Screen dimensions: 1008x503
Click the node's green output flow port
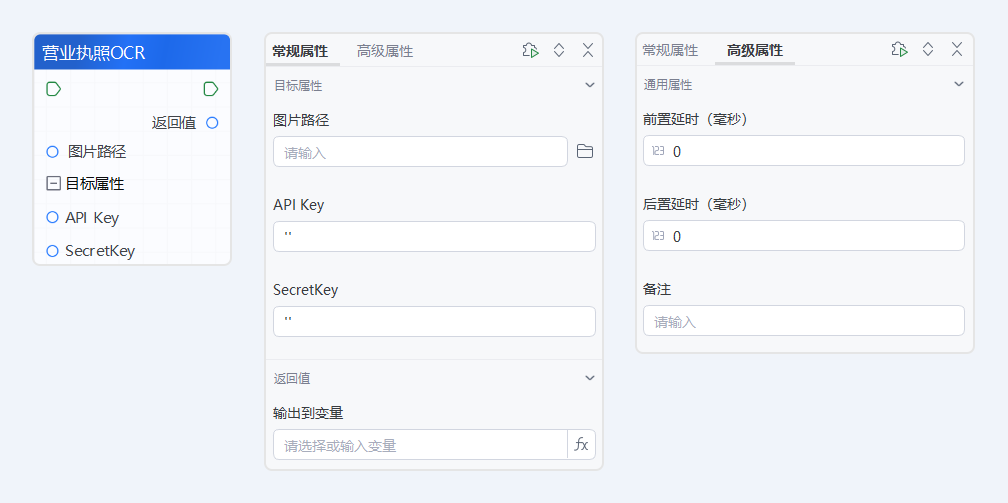[211, 89]
